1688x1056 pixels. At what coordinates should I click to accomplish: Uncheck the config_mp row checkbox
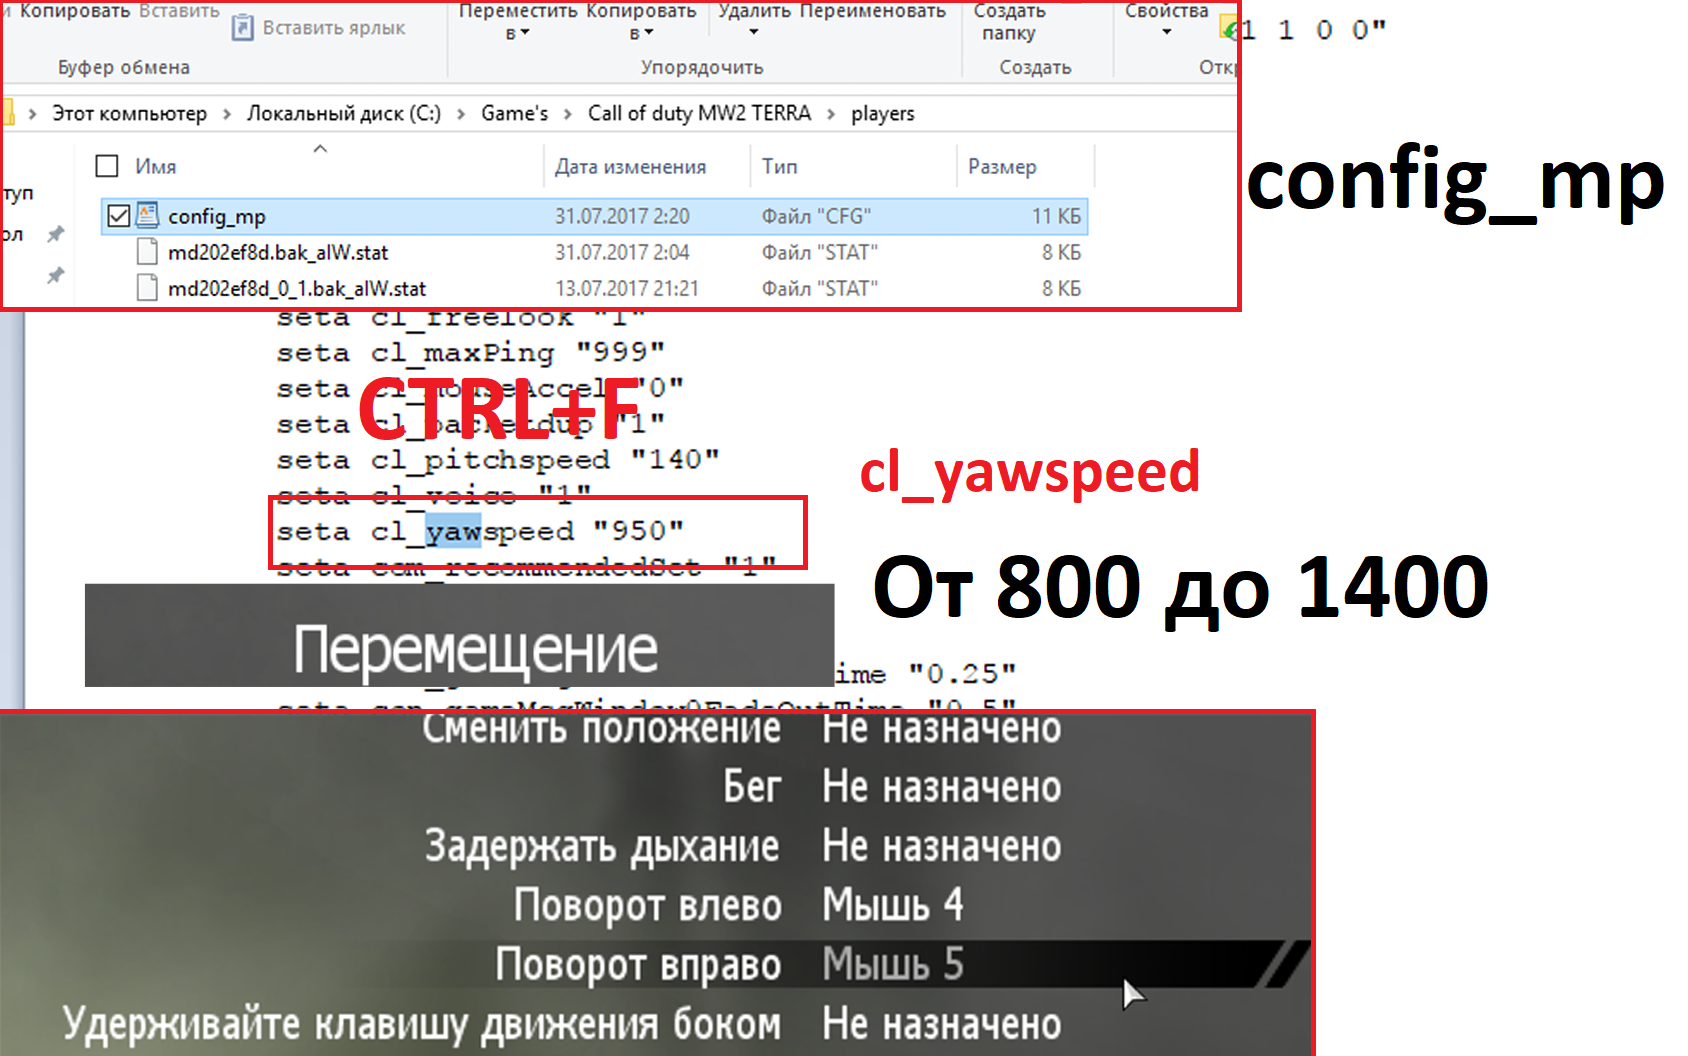pyautogui.click(x=119, y=215)
